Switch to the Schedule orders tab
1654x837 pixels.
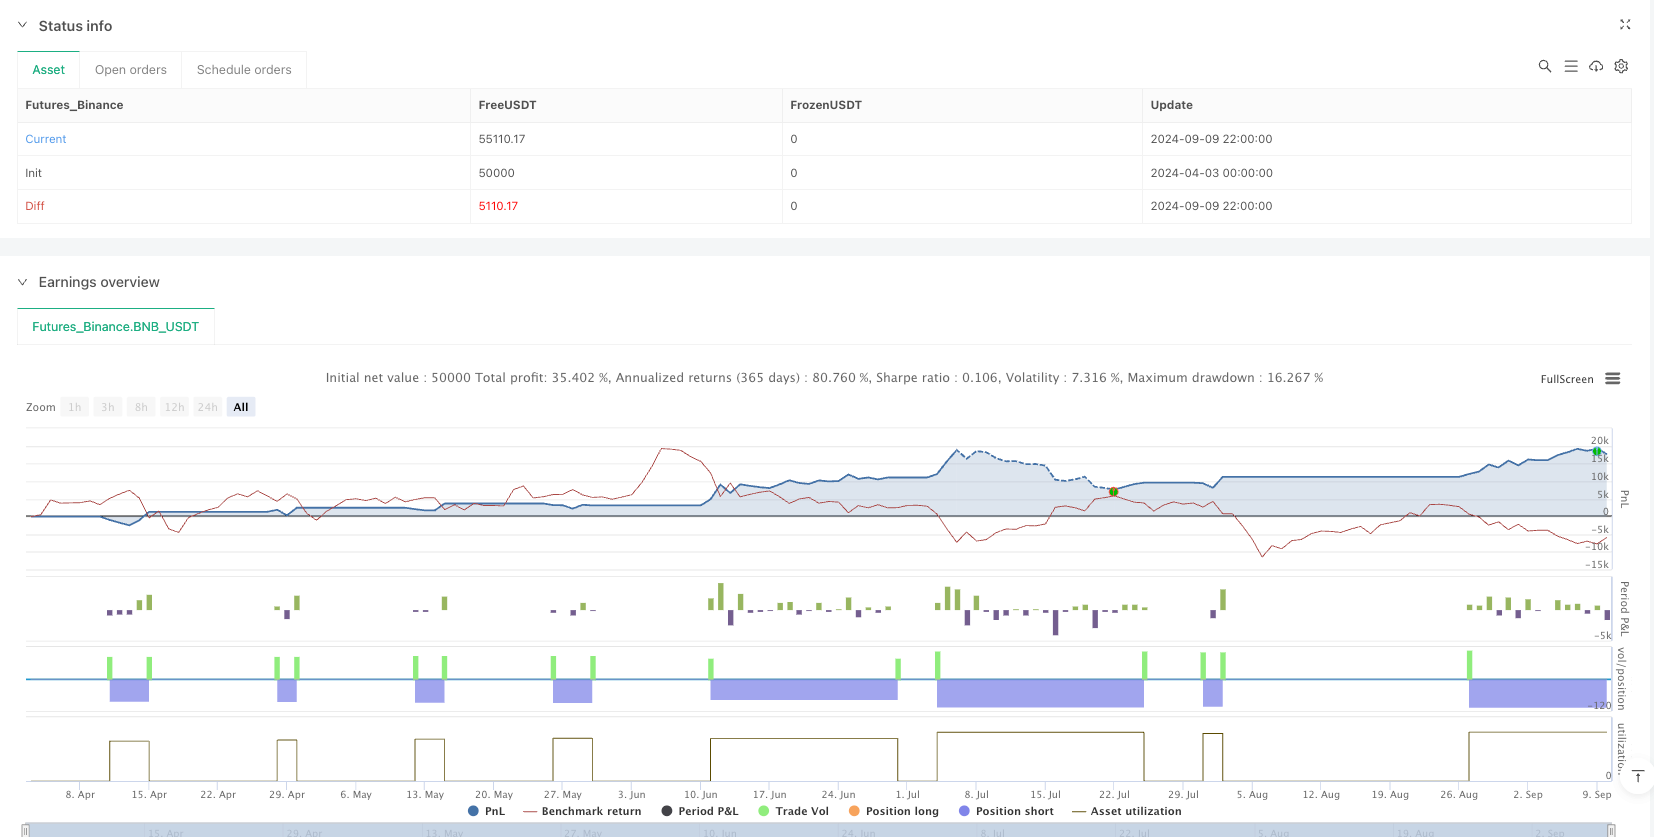coord(244,70)
